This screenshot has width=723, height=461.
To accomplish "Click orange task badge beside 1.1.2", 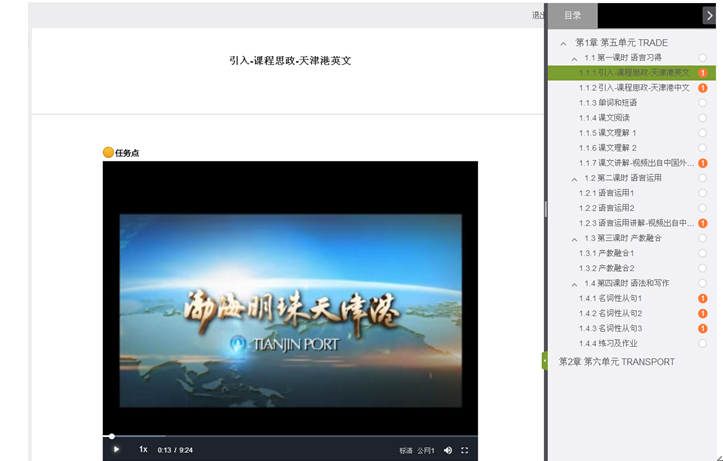I will pos(703,88).
